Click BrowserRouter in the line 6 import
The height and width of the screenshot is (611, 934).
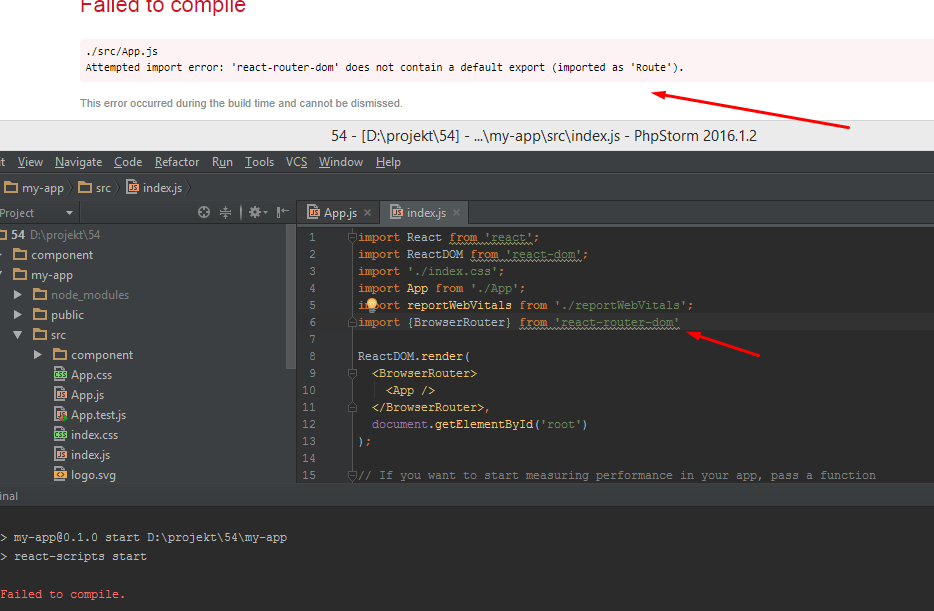pyautogui.click(x=459, y=322)
